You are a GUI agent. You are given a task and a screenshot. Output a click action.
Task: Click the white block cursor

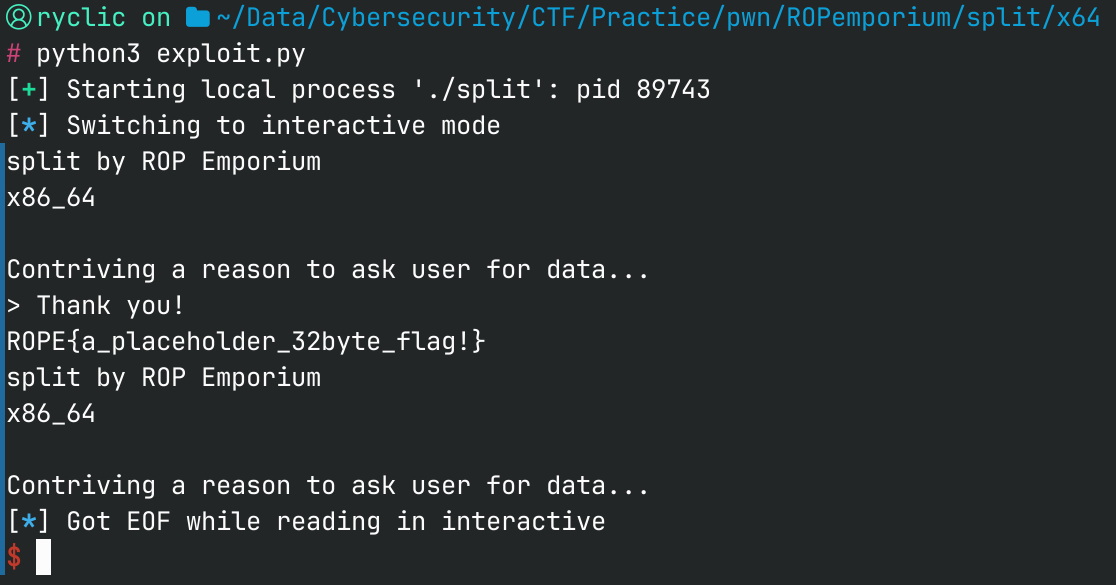(x=43, y=557)
